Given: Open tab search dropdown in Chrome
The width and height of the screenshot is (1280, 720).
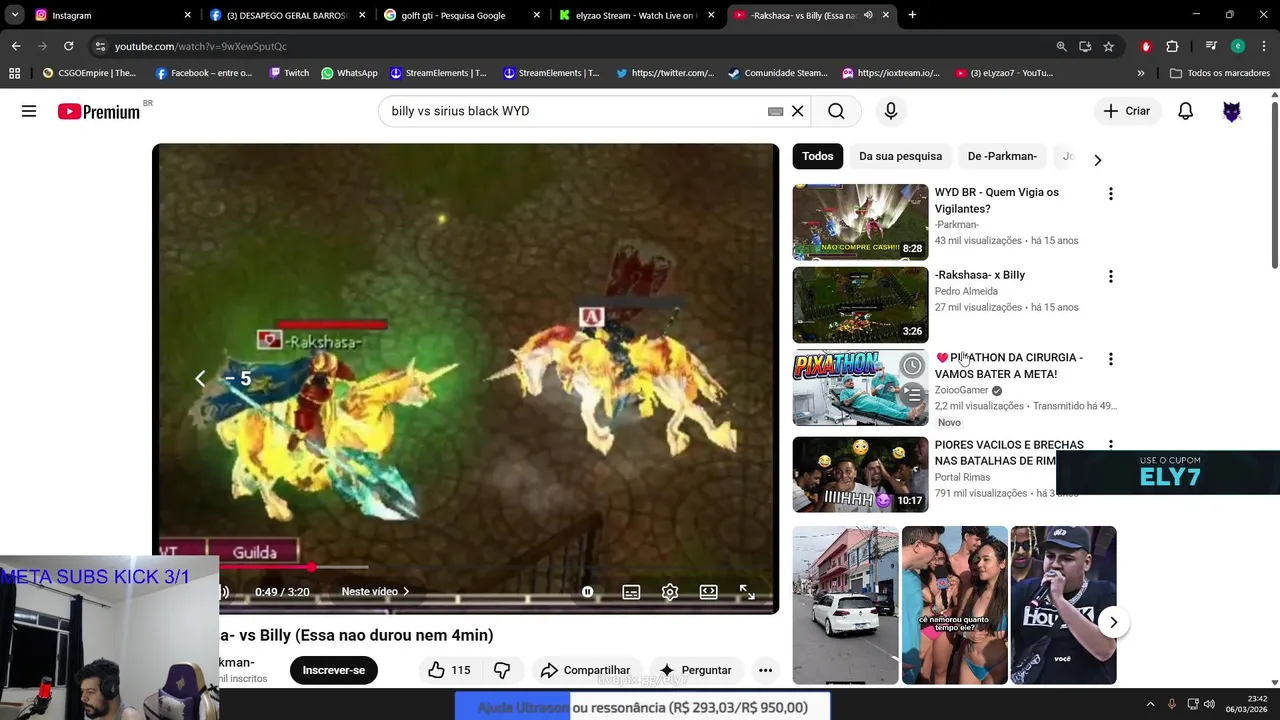Looking at the screenshot, I should pyautogui.click(x=15, y=15).
